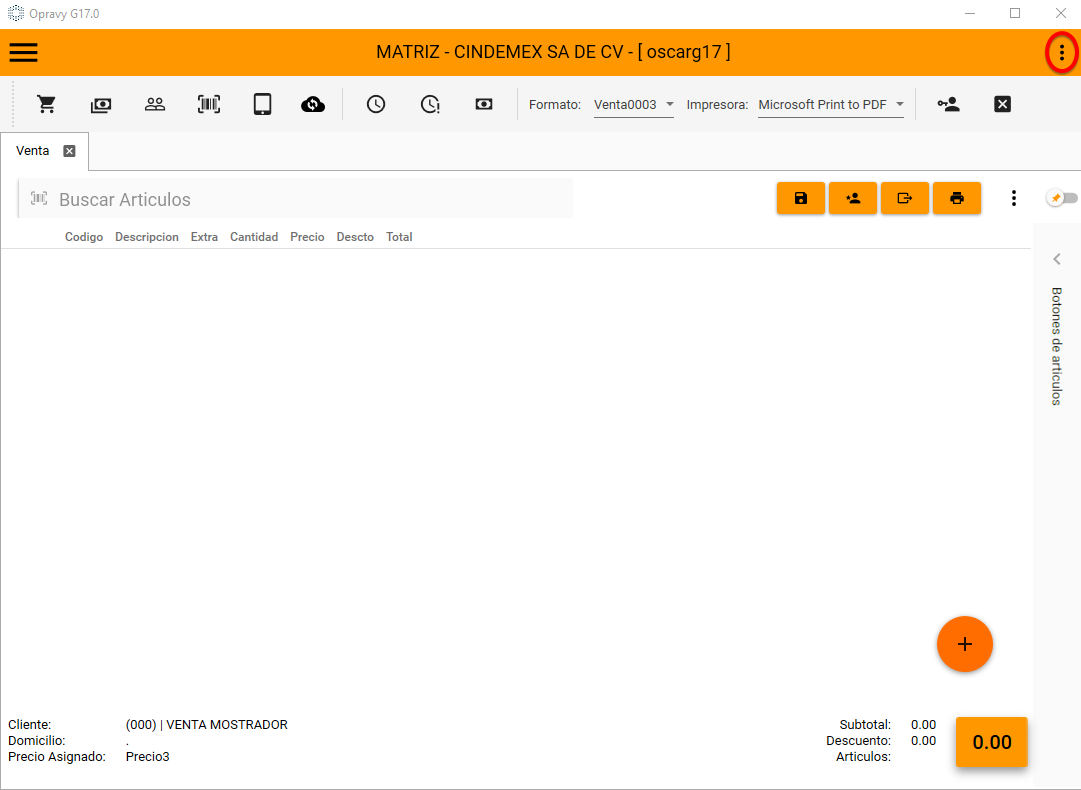The width and height of the screenshot is (1081, 790).
Task: Click the Descuento label
Action: 858,740
